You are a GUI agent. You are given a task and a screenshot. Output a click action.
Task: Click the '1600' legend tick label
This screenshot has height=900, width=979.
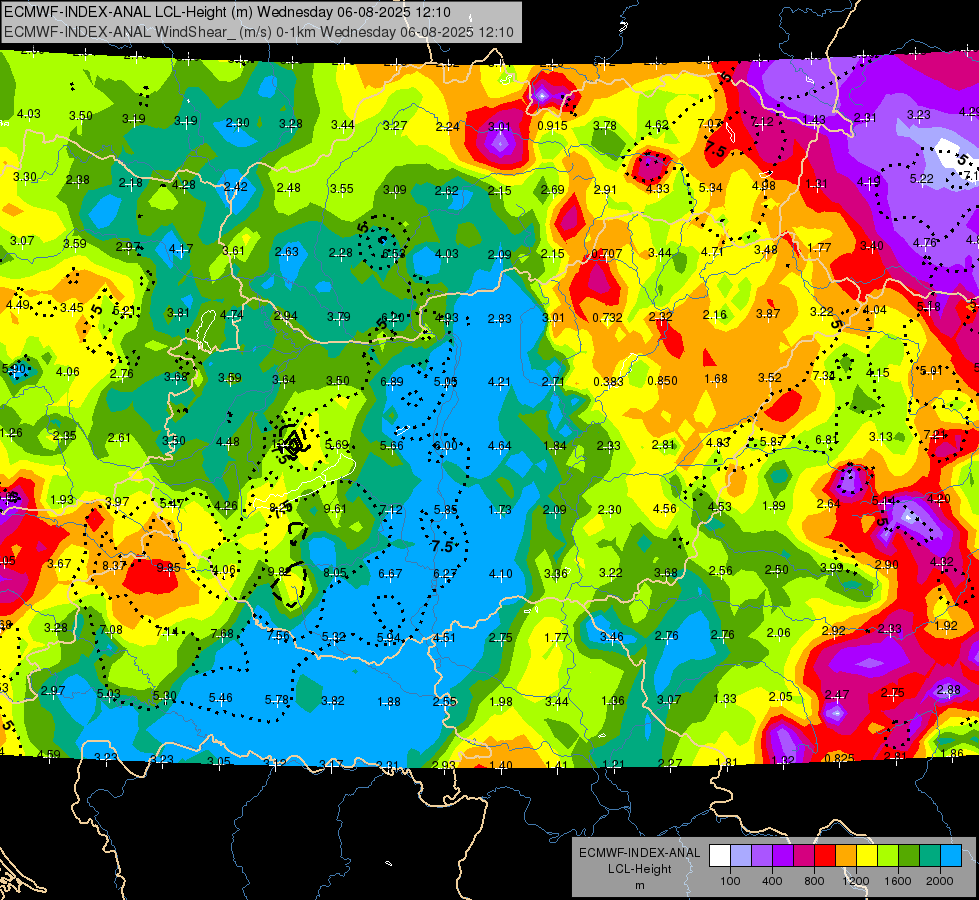(898, 881)
